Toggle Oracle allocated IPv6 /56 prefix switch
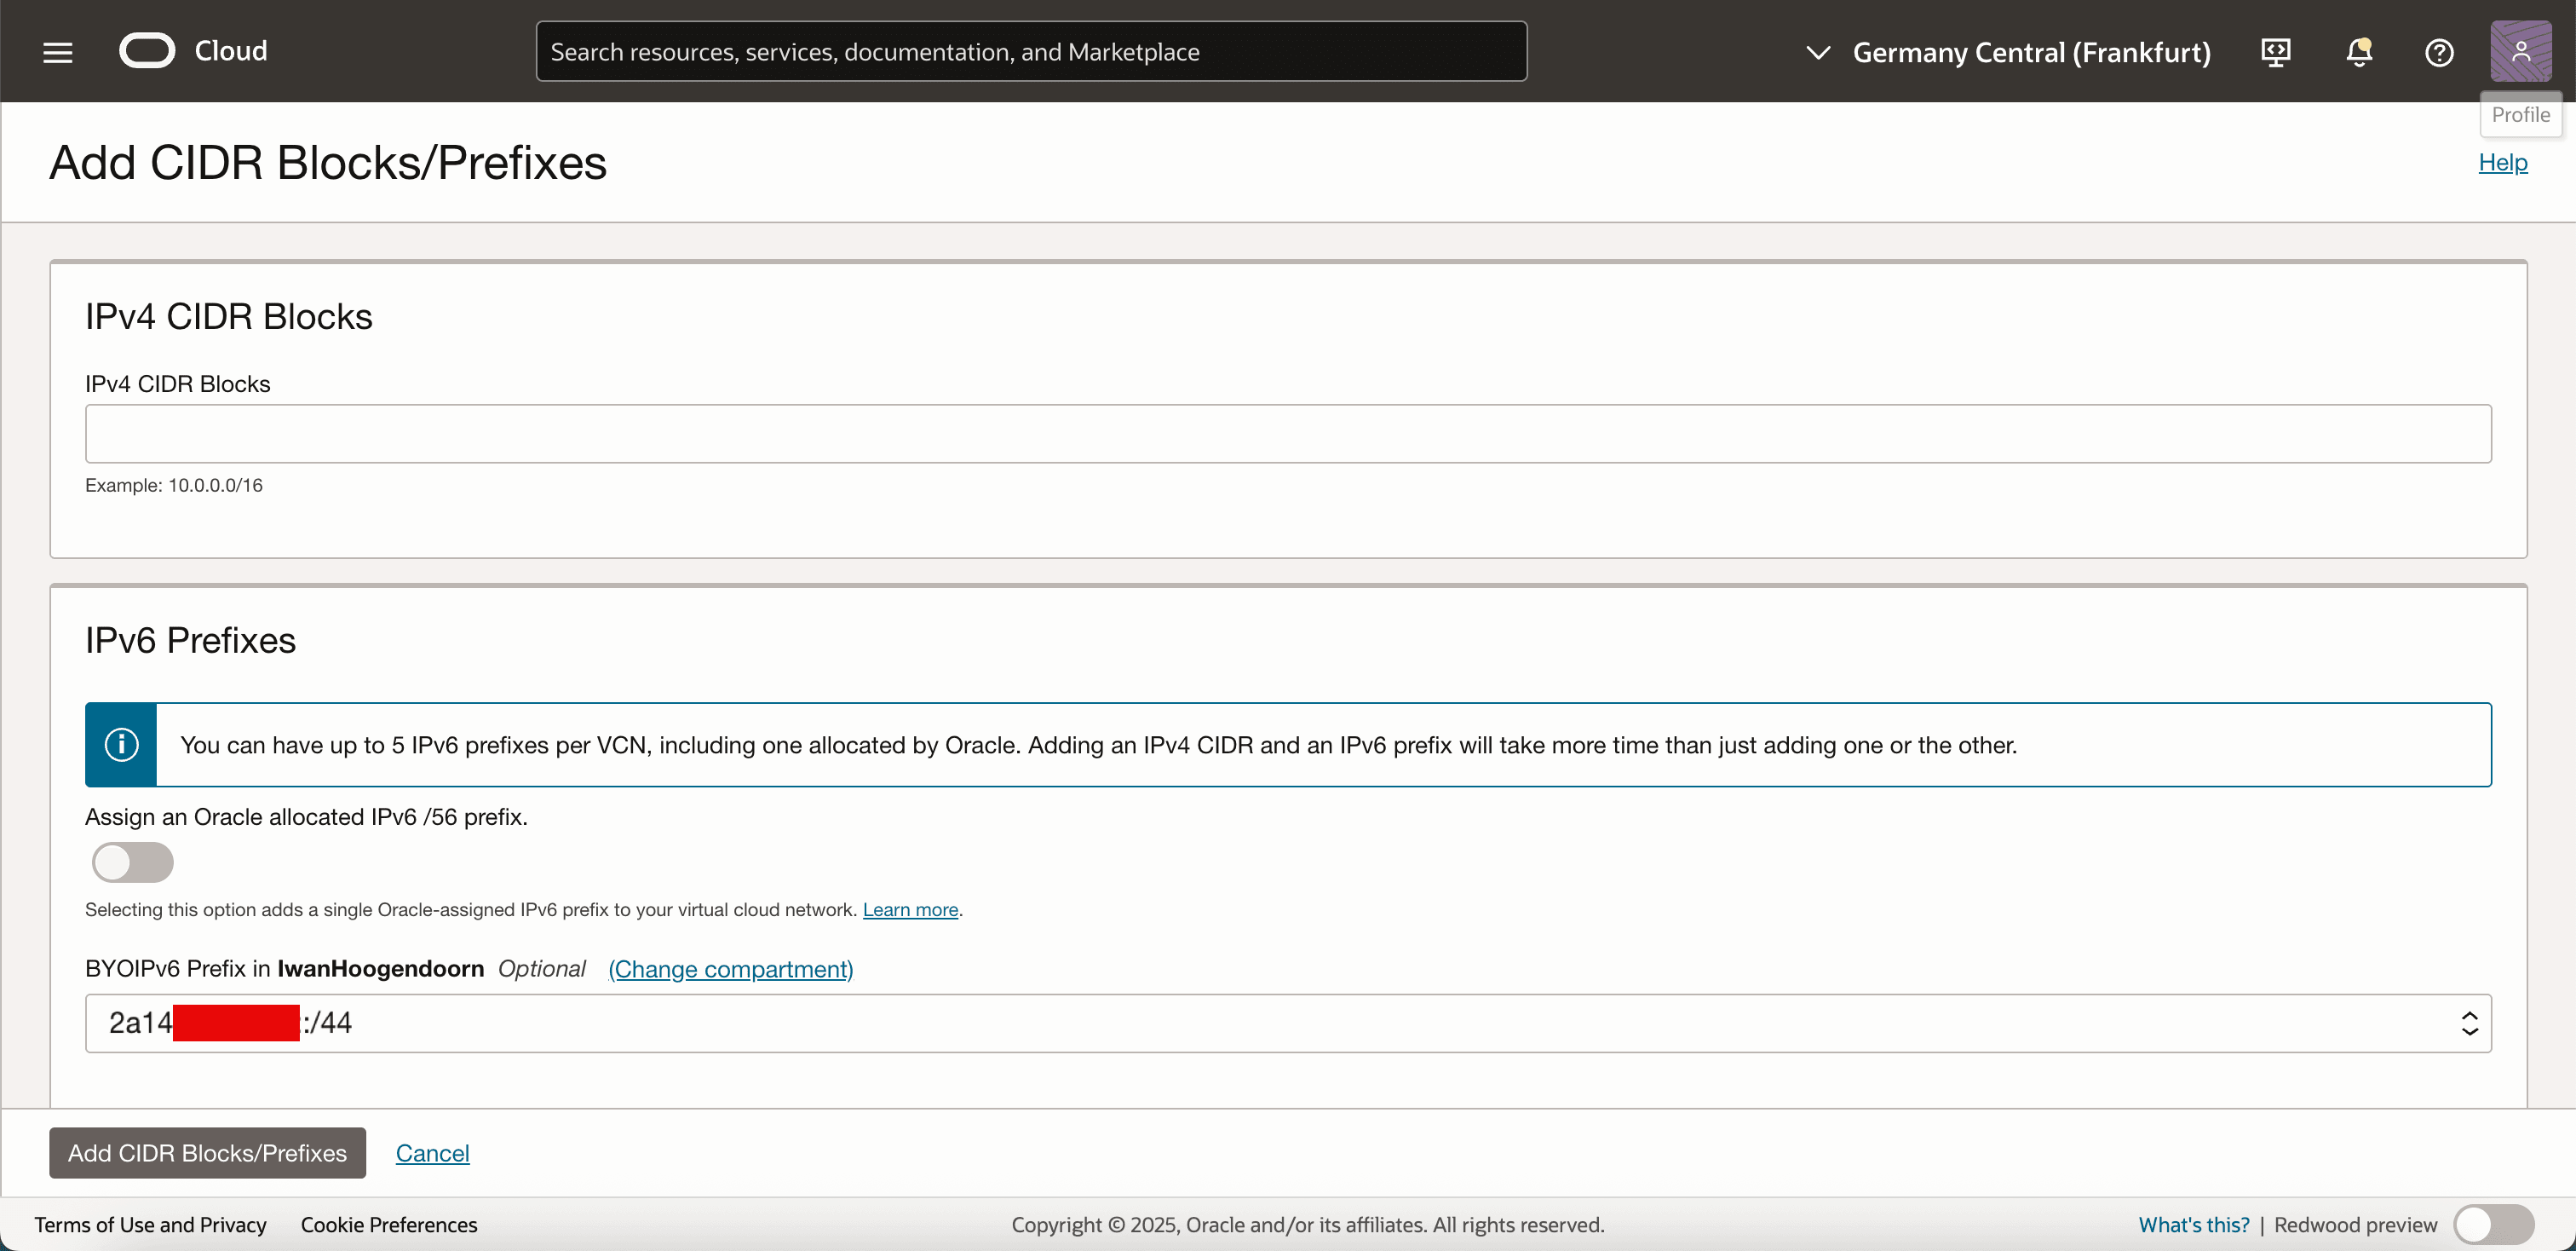2576x1251 pixels. click(x=133, y=862)
